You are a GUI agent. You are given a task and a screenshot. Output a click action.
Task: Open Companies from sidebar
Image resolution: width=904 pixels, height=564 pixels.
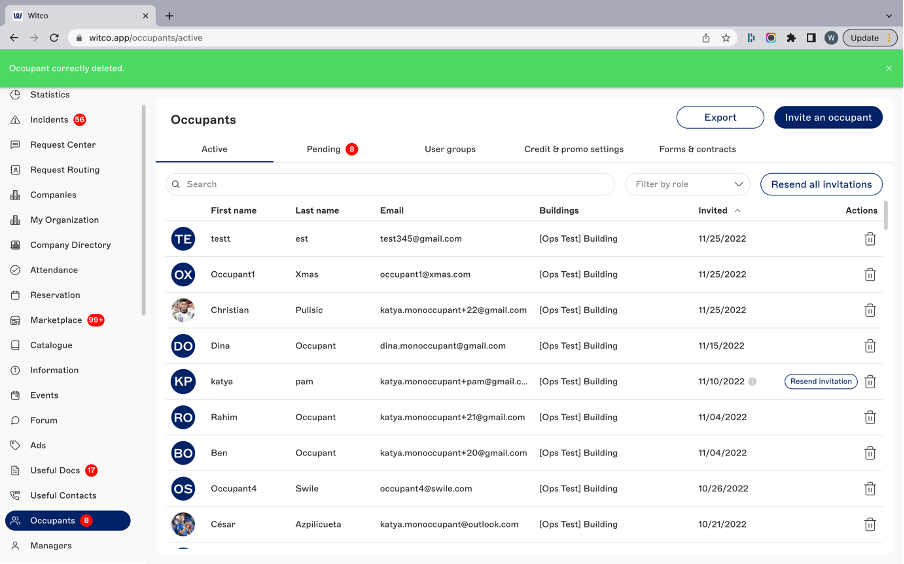pyautogui.click(x=53, y=195)
